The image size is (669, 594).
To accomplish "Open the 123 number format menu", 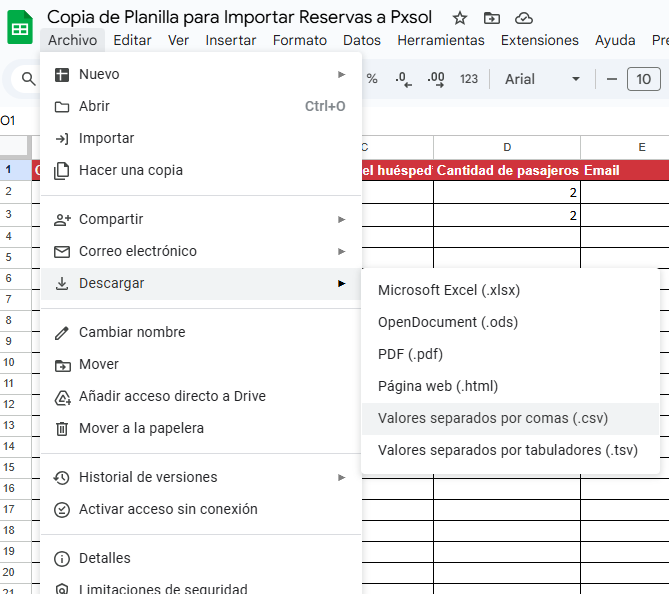I will [469, 79].
